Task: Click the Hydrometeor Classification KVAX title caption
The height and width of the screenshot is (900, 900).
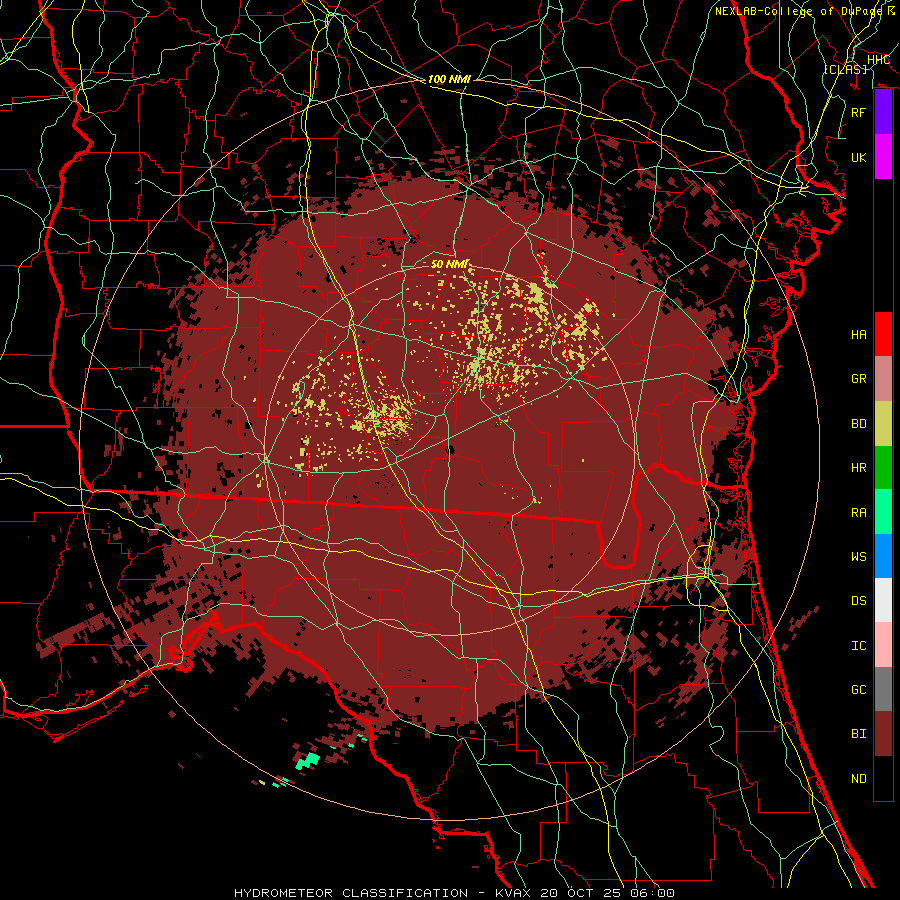Action: pyautogui.click(x=453, y=893)
